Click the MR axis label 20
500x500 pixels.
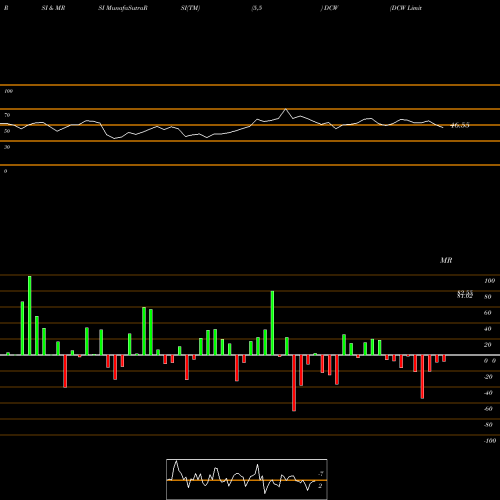click(x=488, y=345)
